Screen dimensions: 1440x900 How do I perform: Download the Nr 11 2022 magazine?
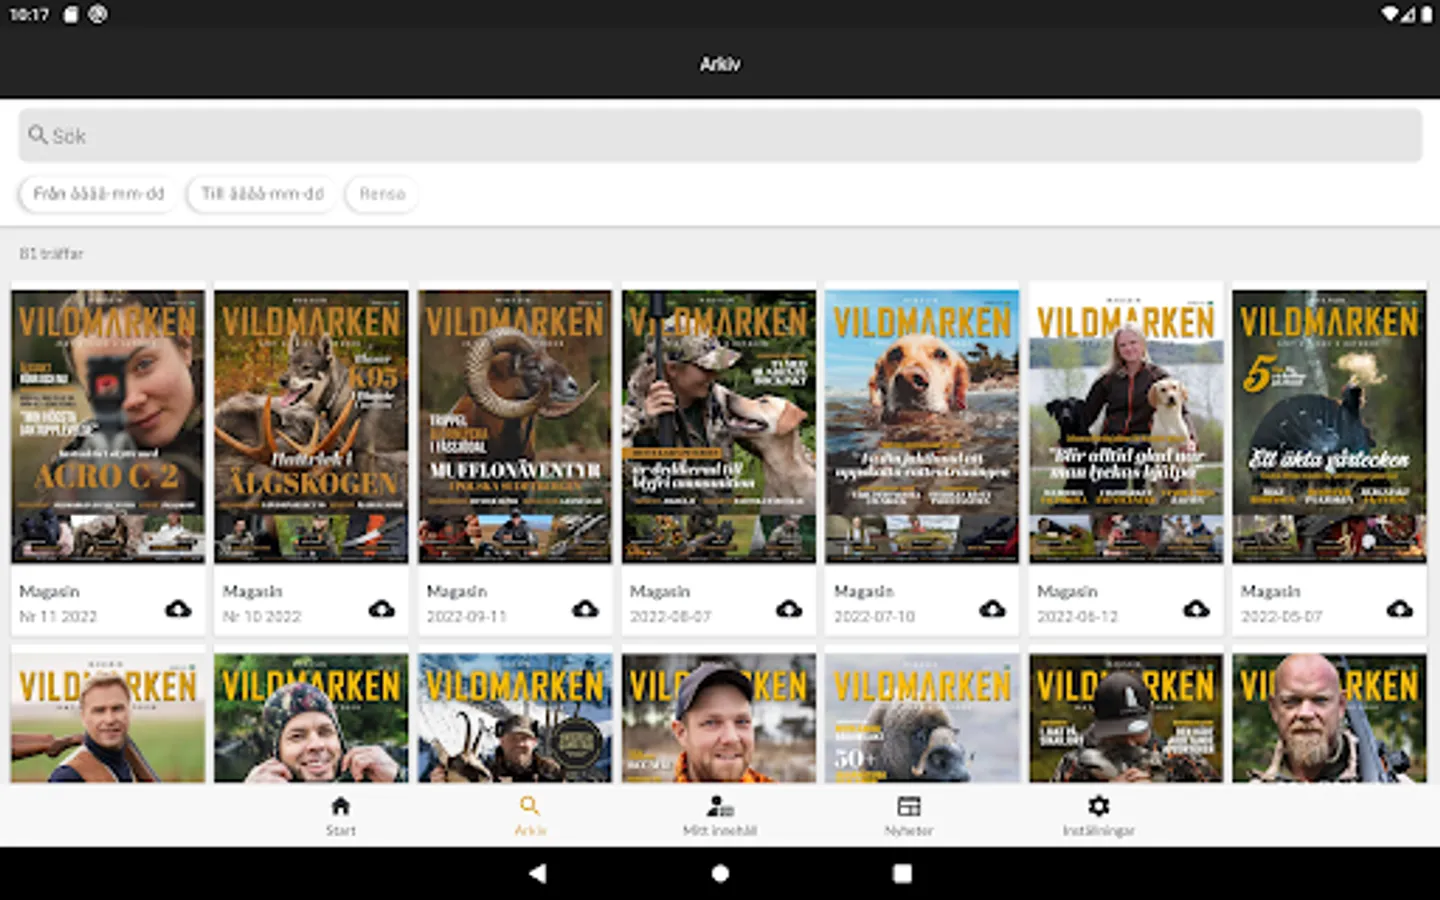178,608
